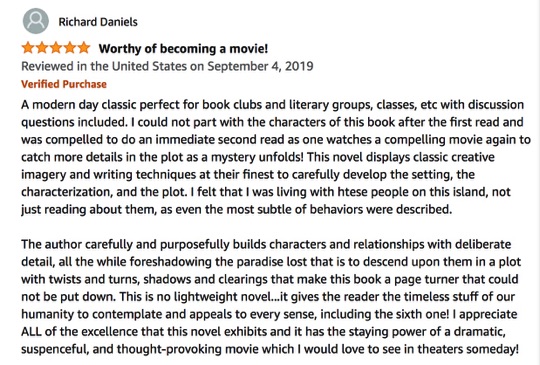Screen dimensions: 540x365
Task: Open the review titled Worthy of becoming a movie!
Action: [x=183, y=49]
